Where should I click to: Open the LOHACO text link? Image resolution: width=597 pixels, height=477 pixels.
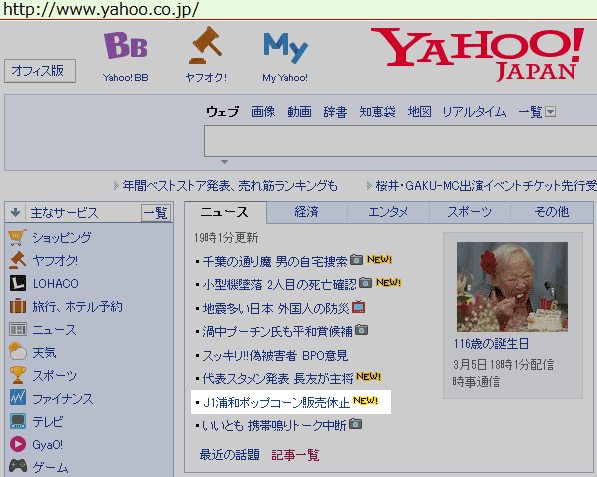[x=56, y=284]
